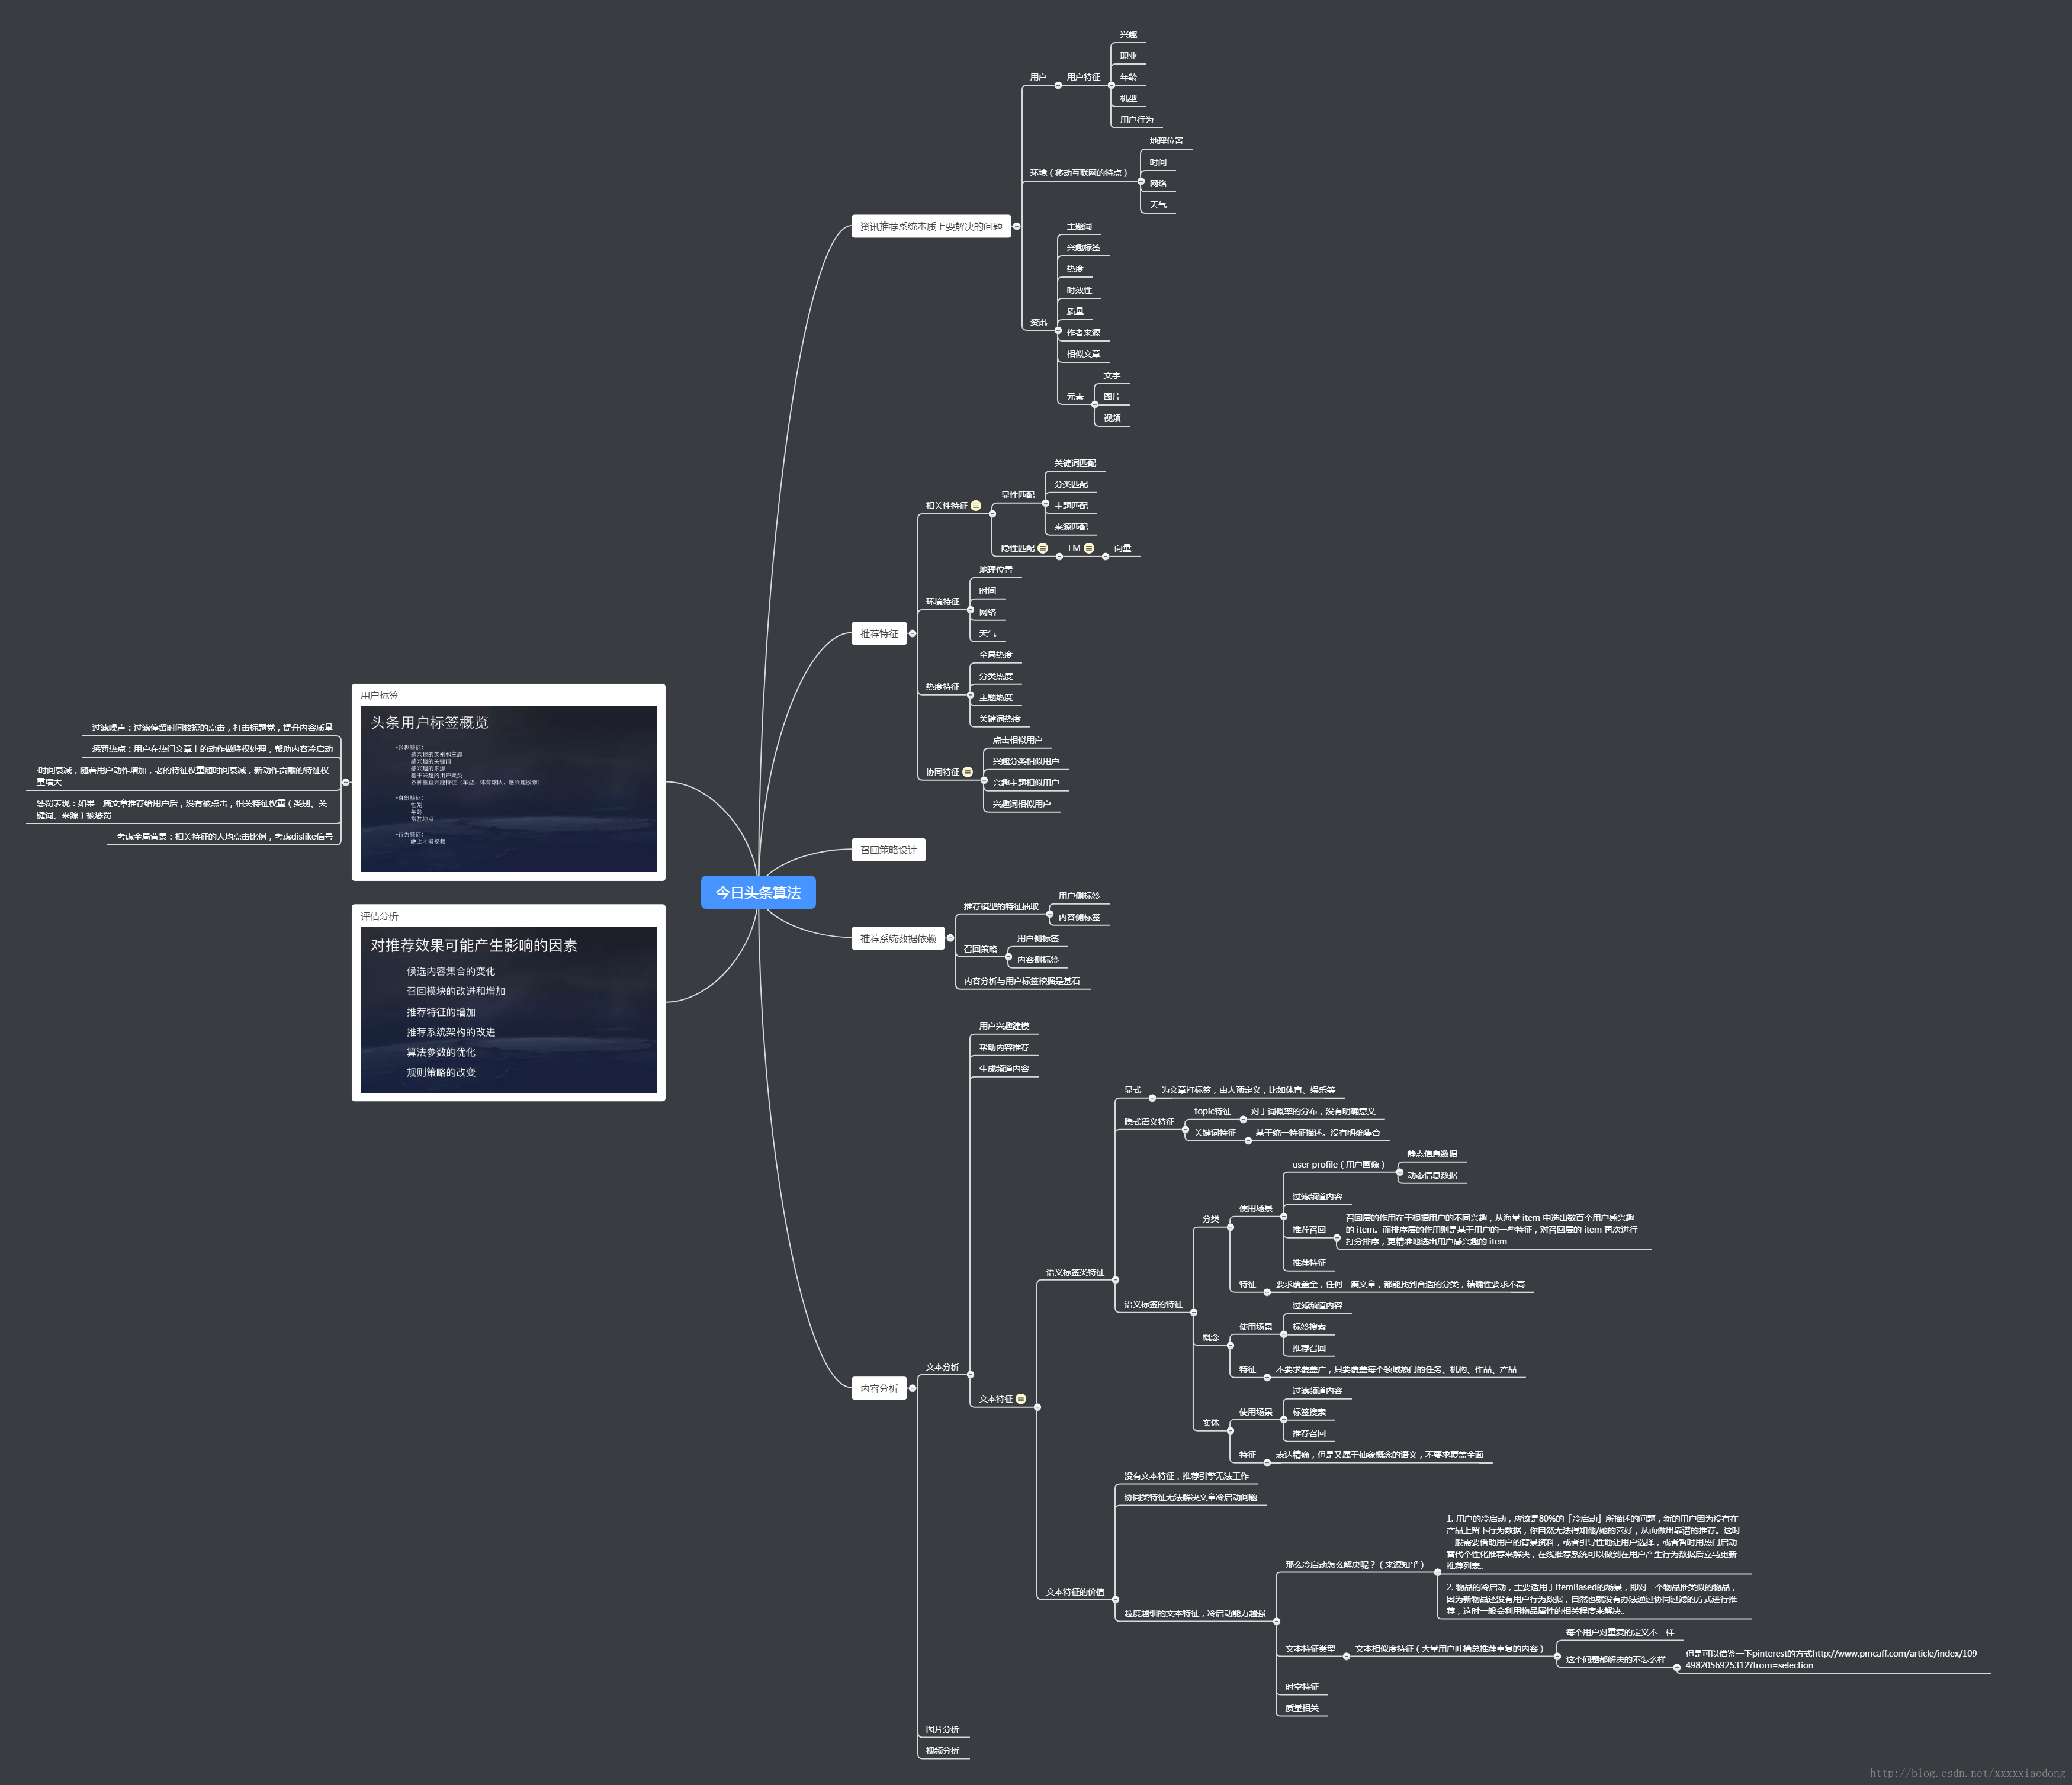This screenshot has height=1785, width=2072.
Task: Collapse the 资讯推荐系统本质上要解决的问题 branch
Action: click(x=1017, y=227)
